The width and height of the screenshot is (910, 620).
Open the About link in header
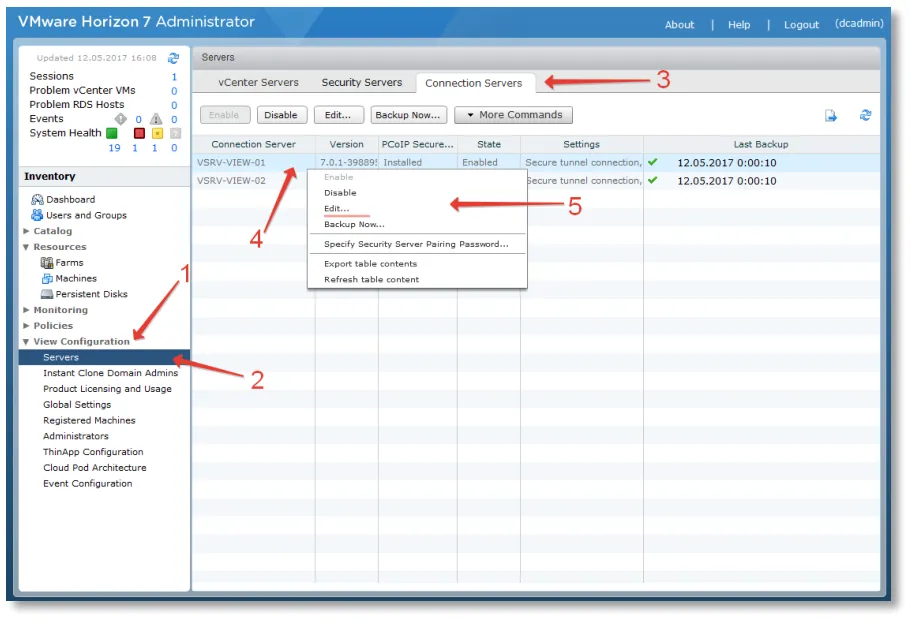pos(680,24)
